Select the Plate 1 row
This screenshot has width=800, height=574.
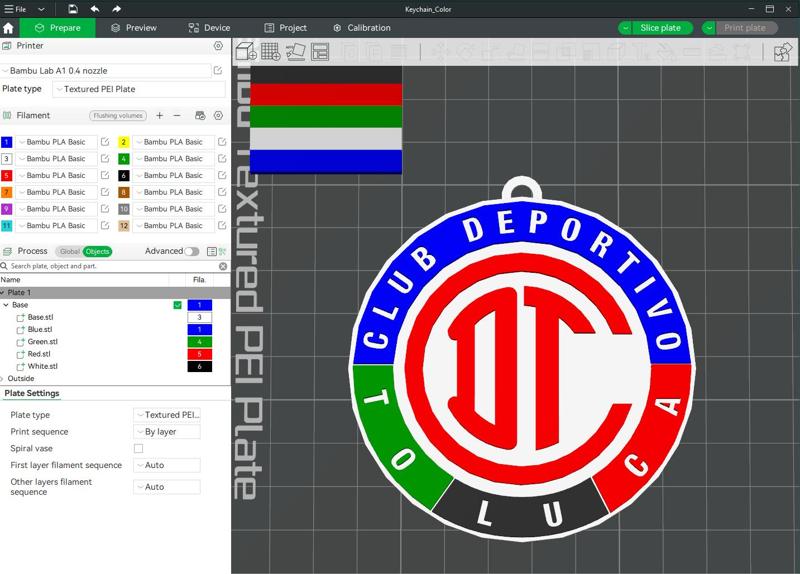(x=115, y=293)
